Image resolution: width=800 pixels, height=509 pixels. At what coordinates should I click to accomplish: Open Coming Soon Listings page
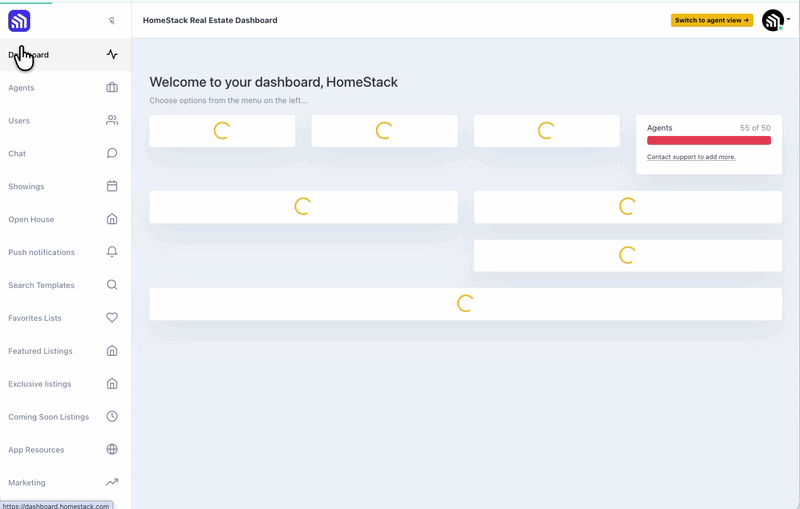pos(65,417)
